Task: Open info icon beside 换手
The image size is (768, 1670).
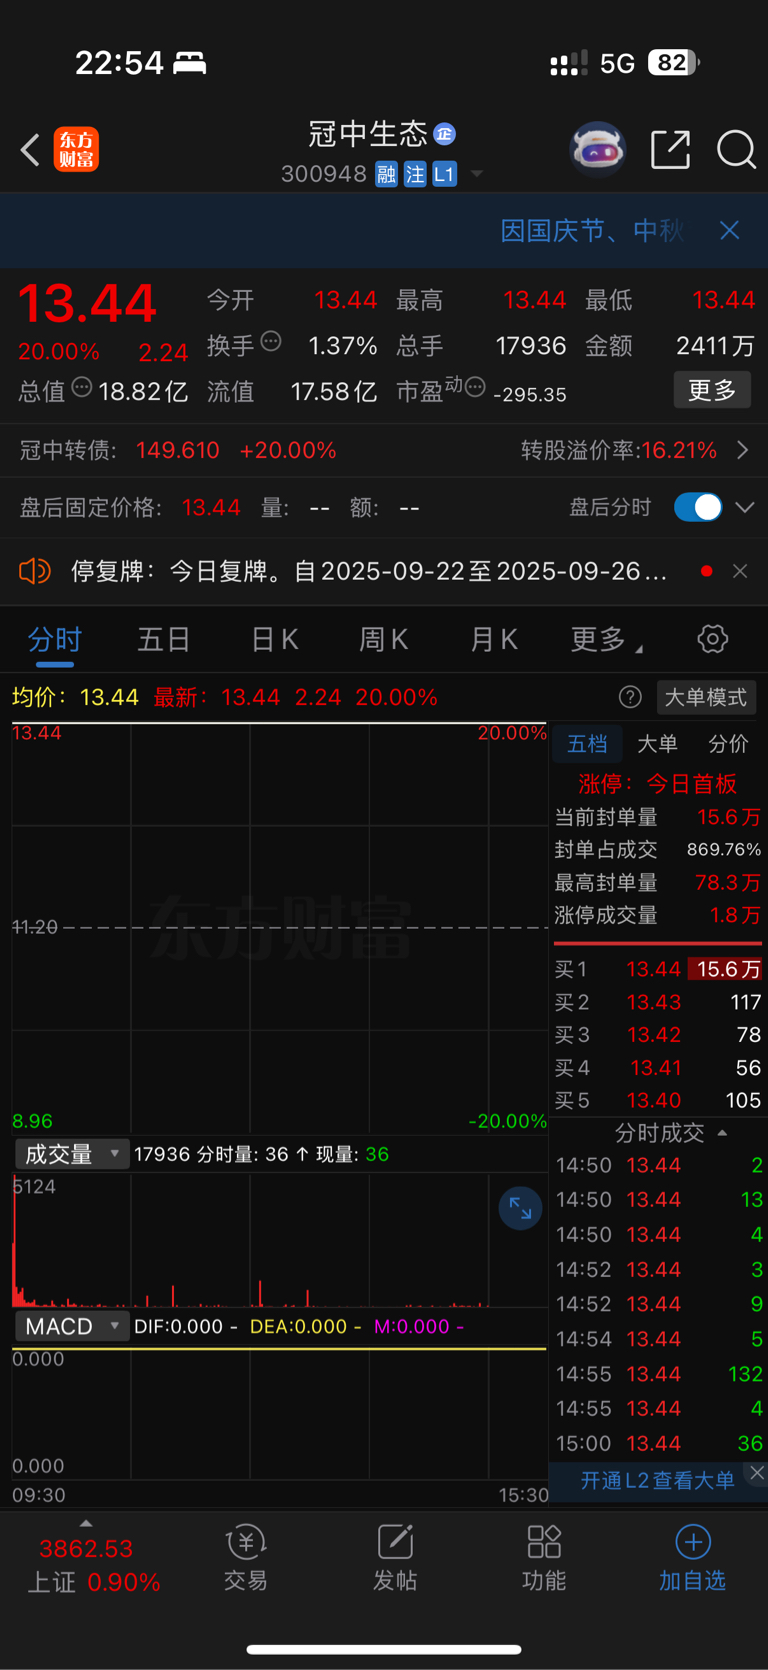Action: coord(271,342)
